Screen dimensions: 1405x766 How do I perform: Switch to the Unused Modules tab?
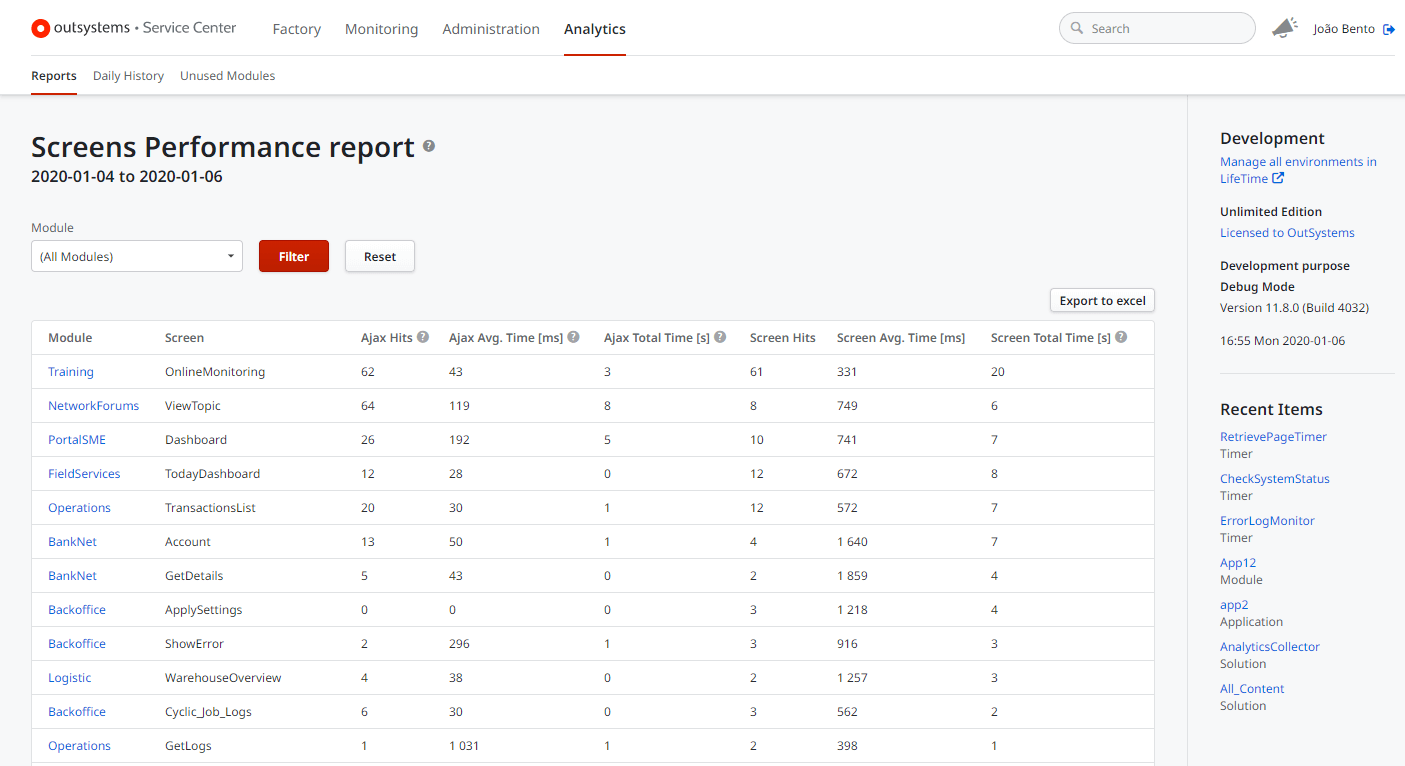coord(227,76)
